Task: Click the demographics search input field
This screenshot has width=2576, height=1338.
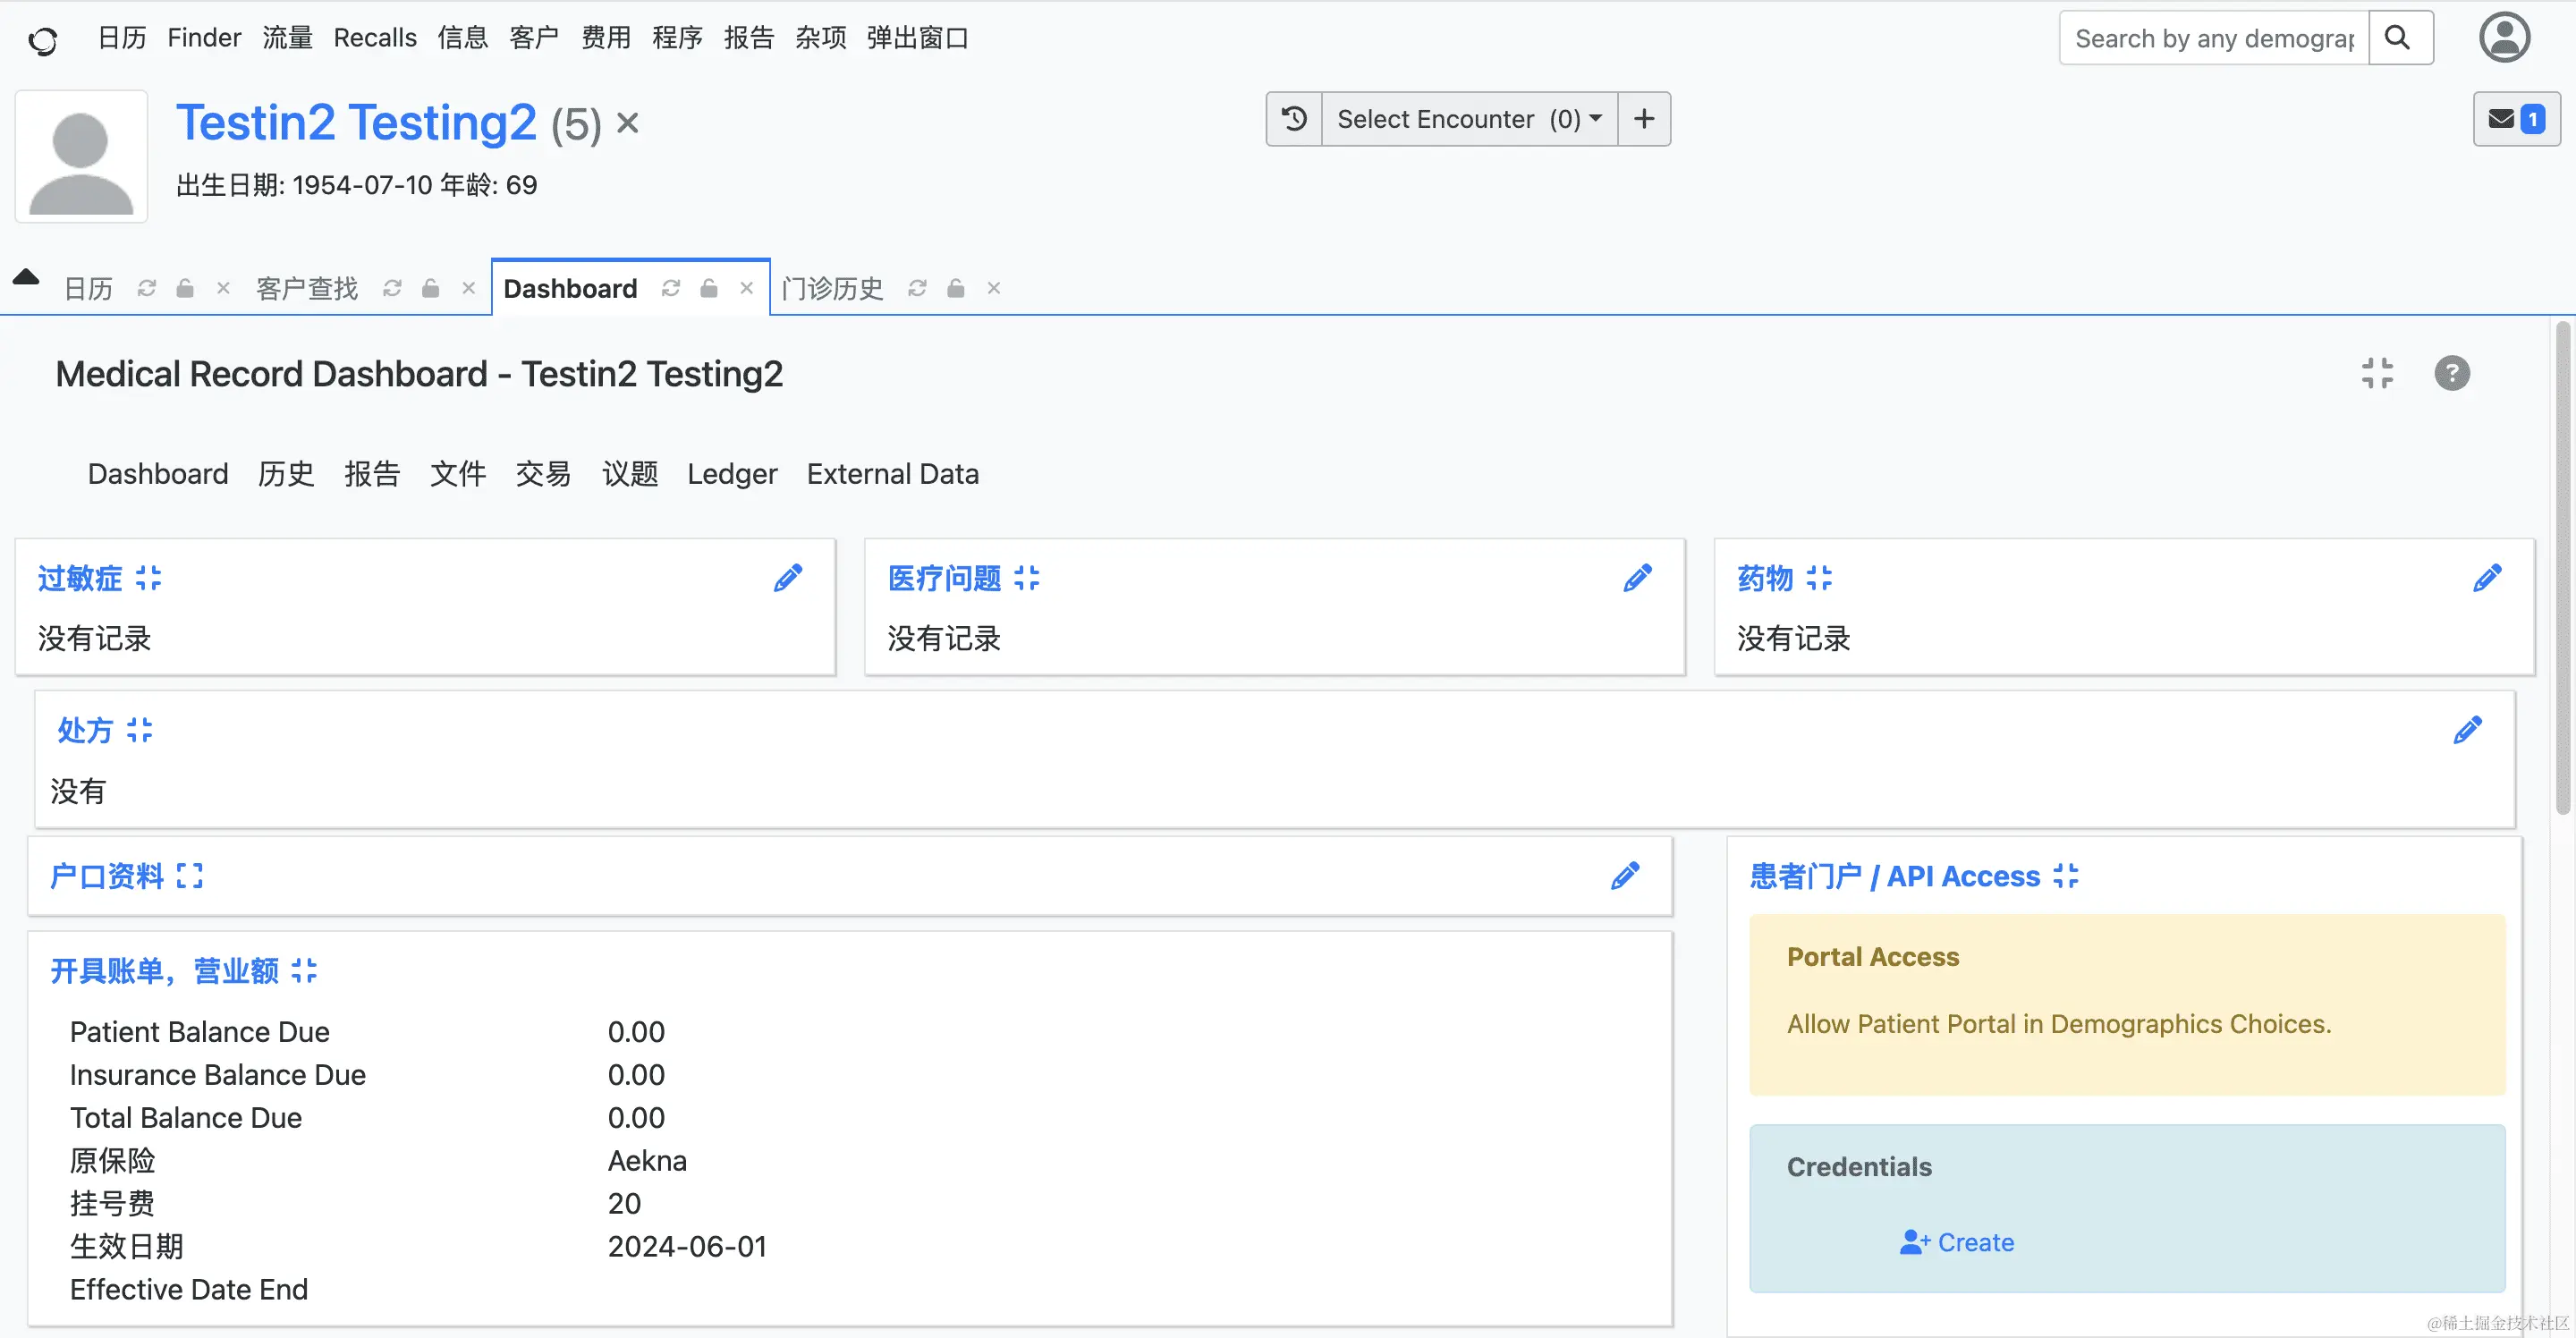Action: click(2210, 37)
